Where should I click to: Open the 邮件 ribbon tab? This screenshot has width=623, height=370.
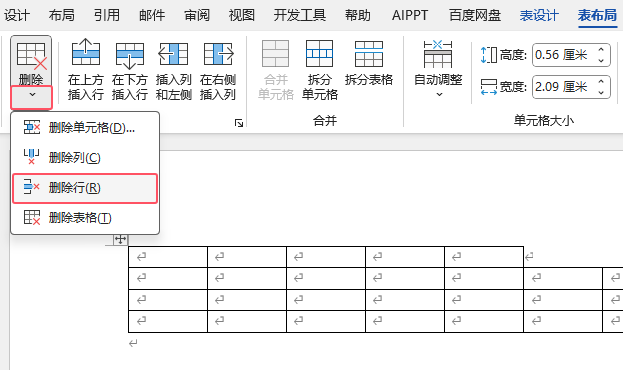coord(152,15)
